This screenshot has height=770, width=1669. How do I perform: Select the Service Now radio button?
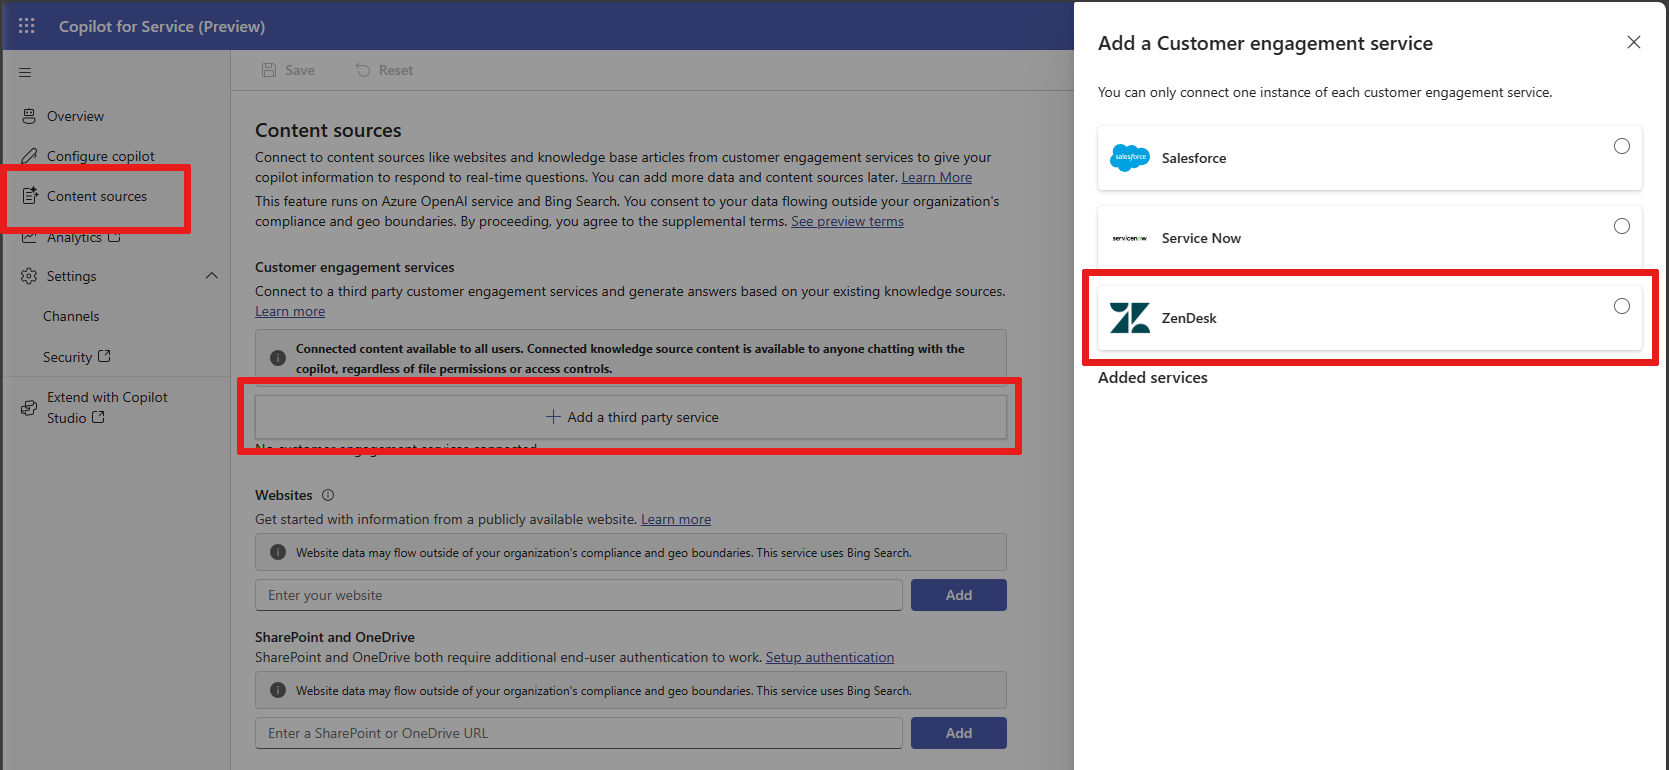[1622, 226]
